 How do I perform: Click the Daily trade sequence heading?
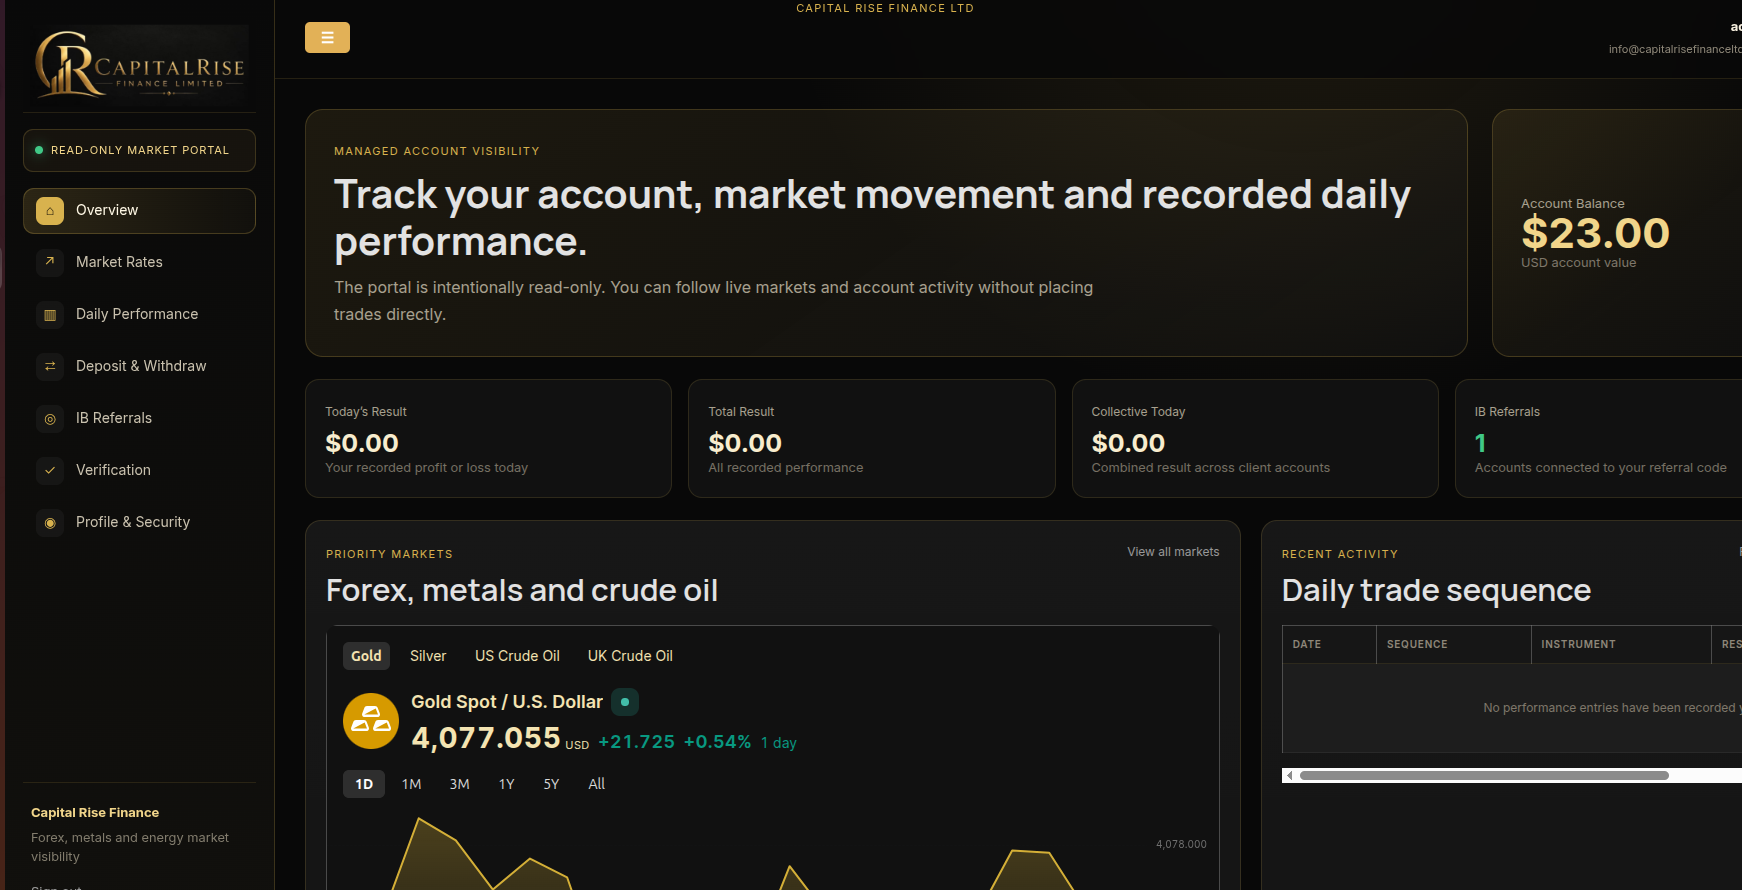[1436, 590]
